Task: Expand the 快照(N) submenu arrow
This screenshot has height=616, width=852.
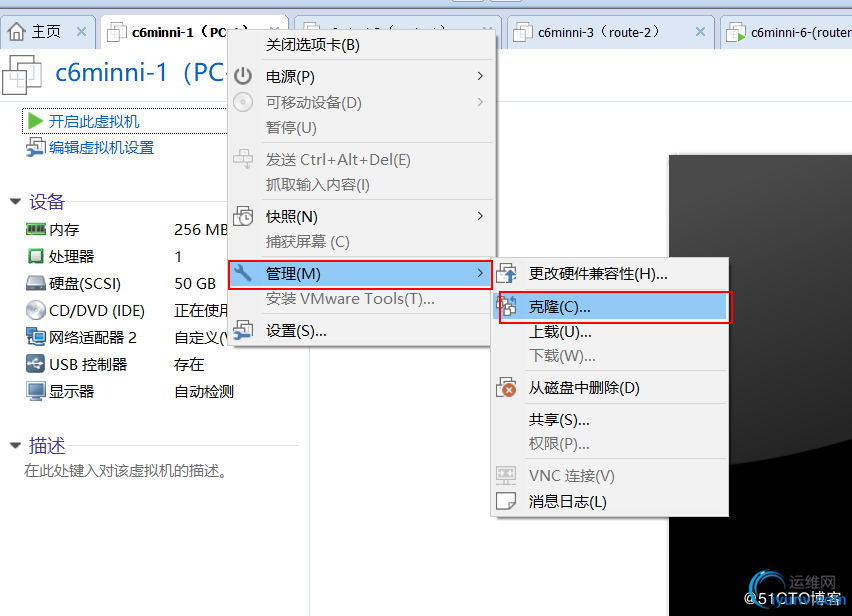Action: [x=480, y=216]
